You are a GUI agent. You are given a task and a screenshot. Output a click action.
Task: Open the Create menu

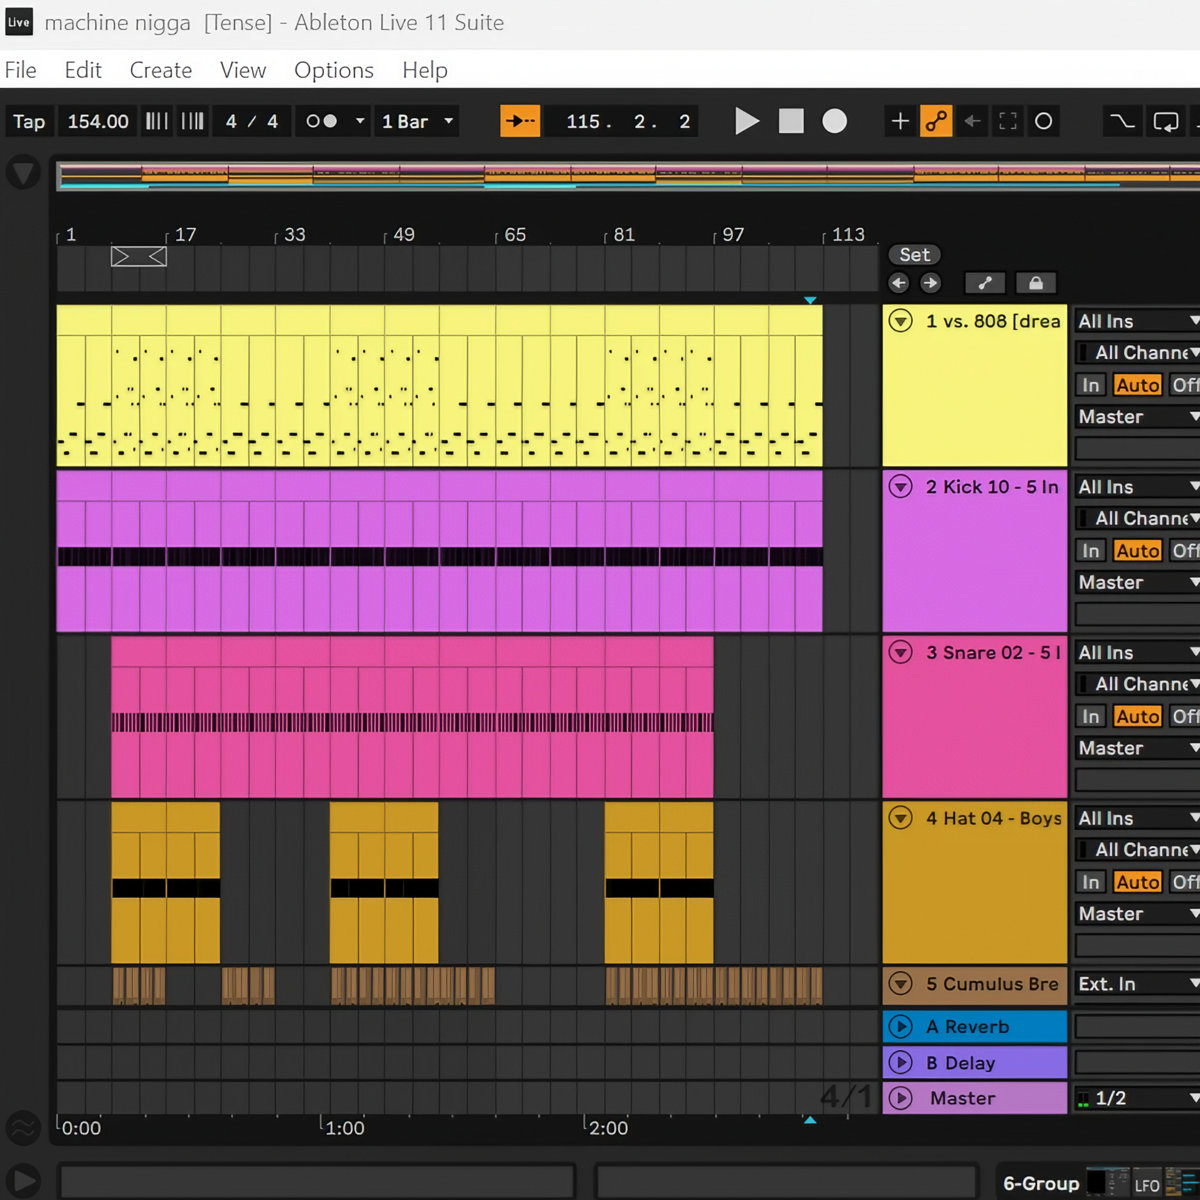point(160,70)
